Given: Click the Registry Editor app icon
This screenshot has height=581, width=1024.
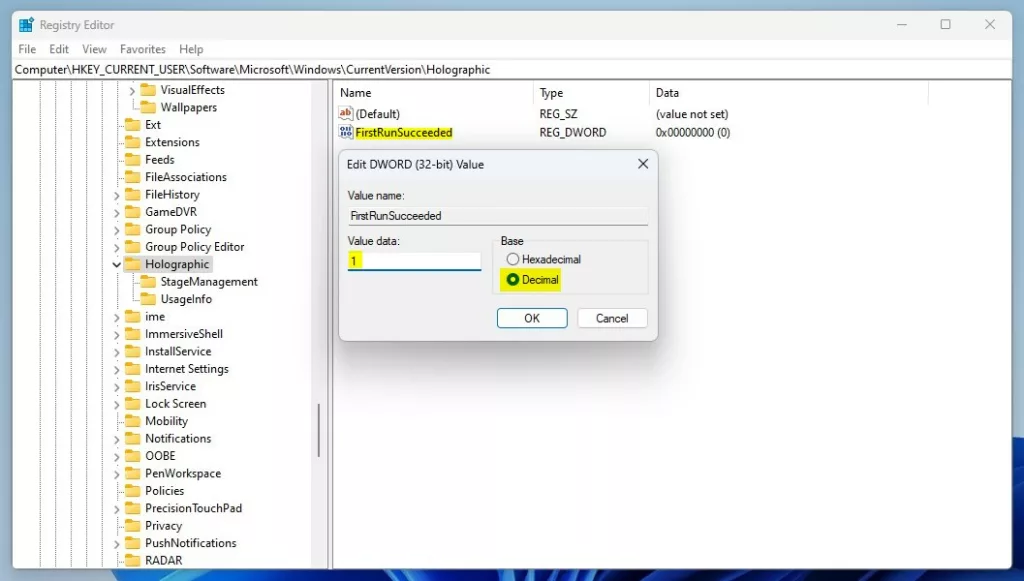Looking at the screenshot, I should click(x=26, y=25).
